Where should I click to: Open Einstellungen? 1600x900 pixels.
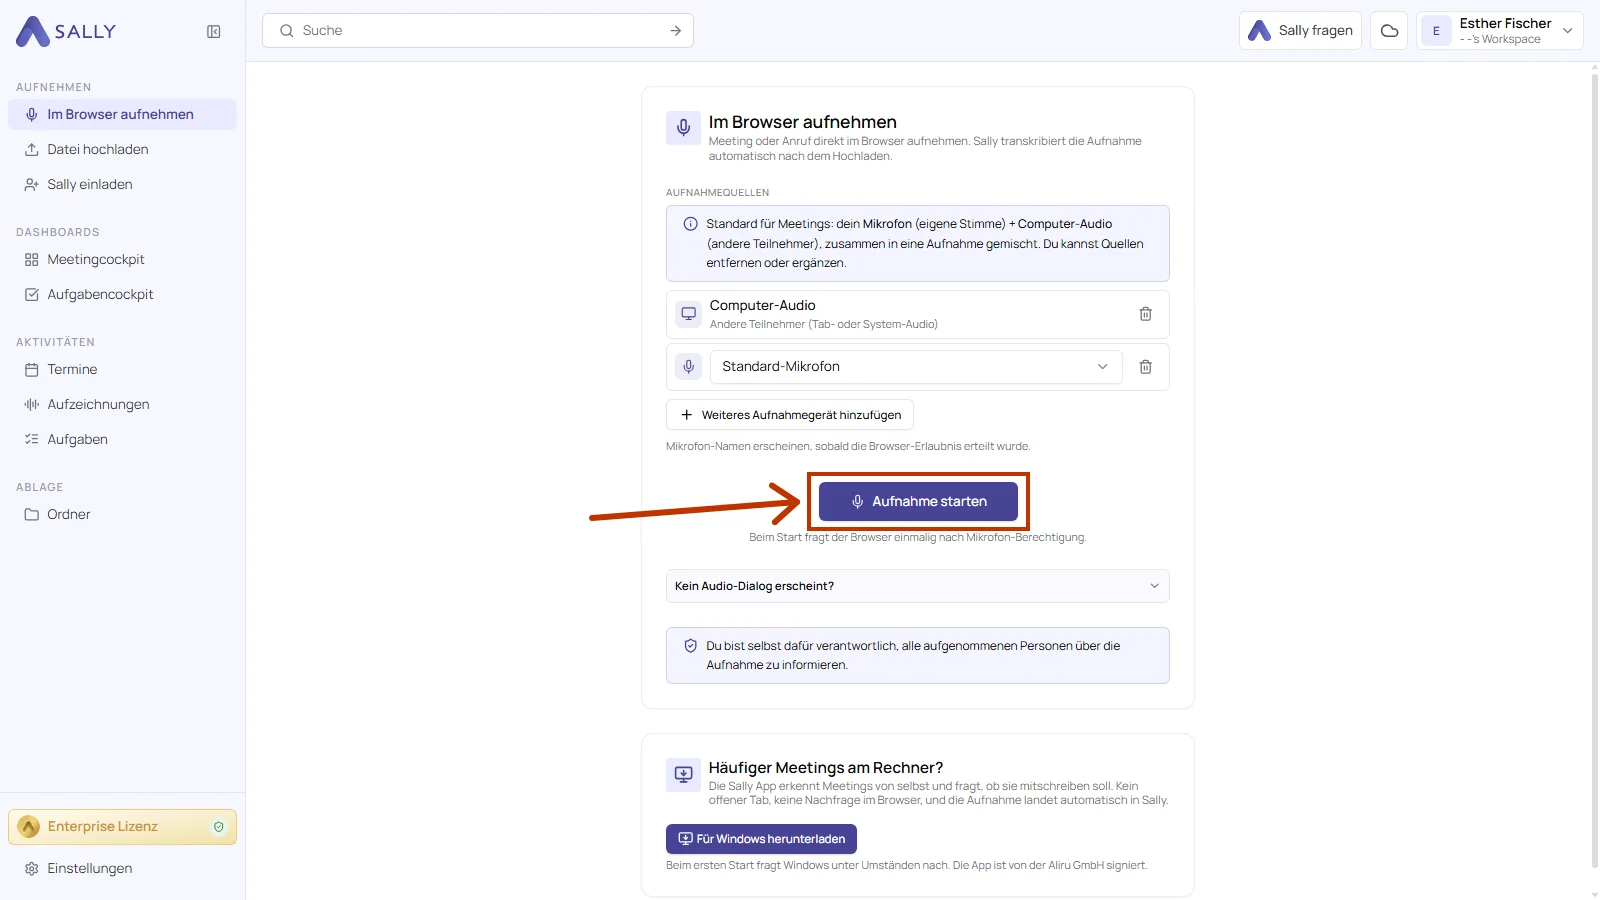[x=122, y=868]
